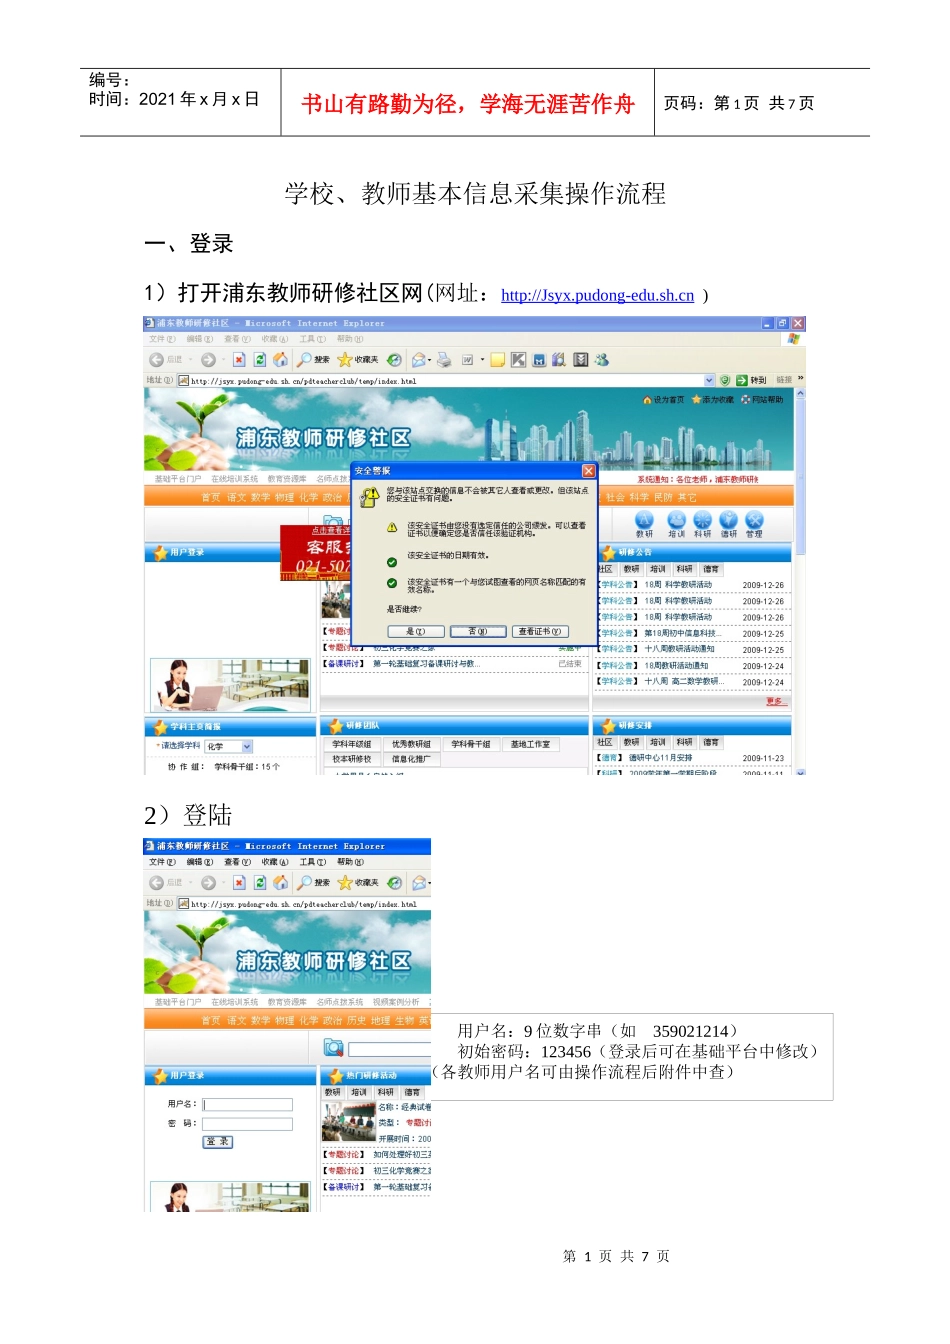
Task: Expand address bar dropdown in step 1 browser
Action: point(709,380)
